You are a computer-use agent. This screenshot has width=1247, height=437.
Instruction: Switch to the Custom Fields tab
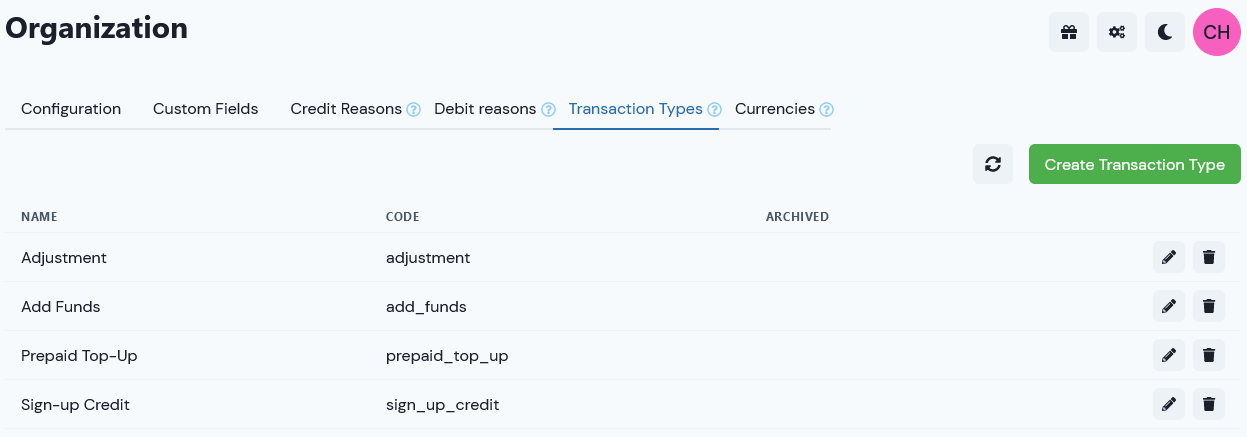point(205,109)
